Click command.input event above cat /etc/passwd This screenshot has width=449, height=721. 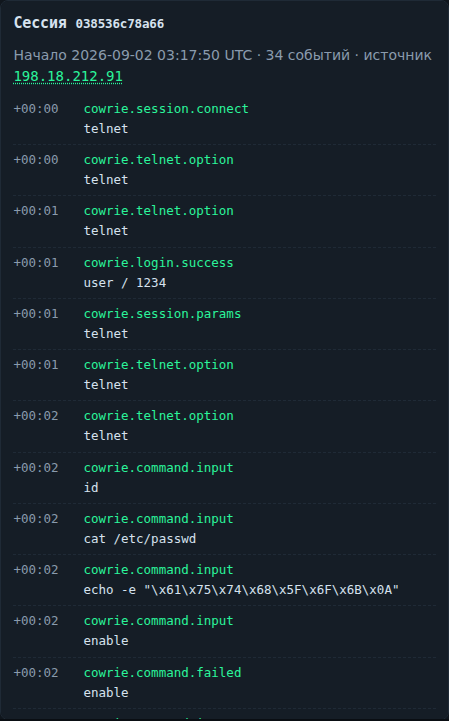158,519
